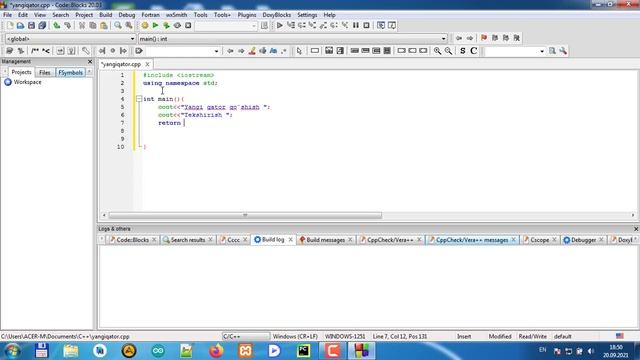Switch to the Search results log tab
The image size is (640, 360).
click(188, 240)
